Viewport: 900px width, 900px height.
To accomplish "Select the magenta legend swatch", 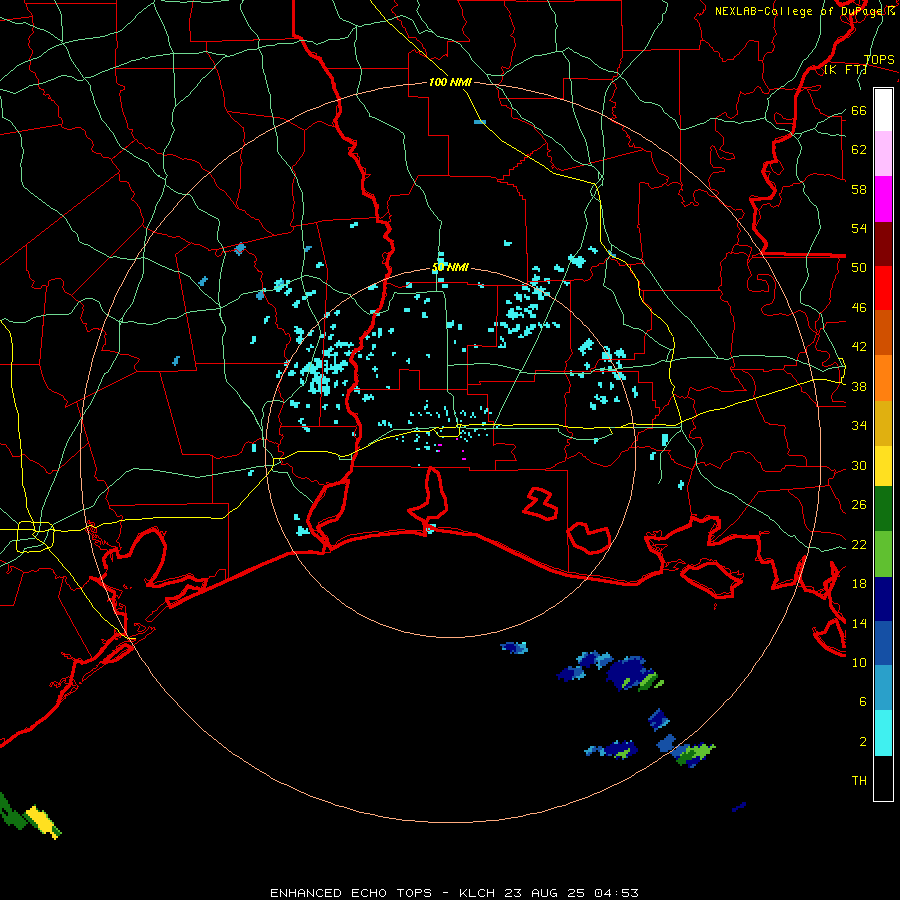I will 883,199.
